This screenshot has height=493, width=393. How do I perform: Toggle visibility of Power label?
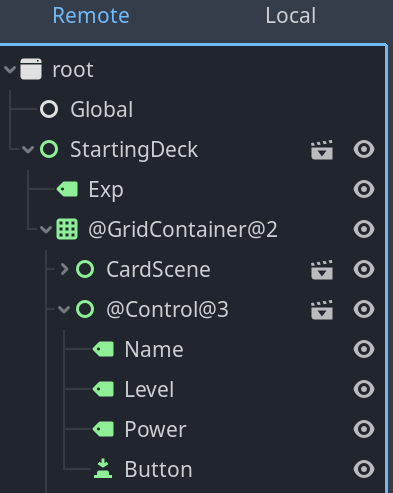click(x=364, y=429)
